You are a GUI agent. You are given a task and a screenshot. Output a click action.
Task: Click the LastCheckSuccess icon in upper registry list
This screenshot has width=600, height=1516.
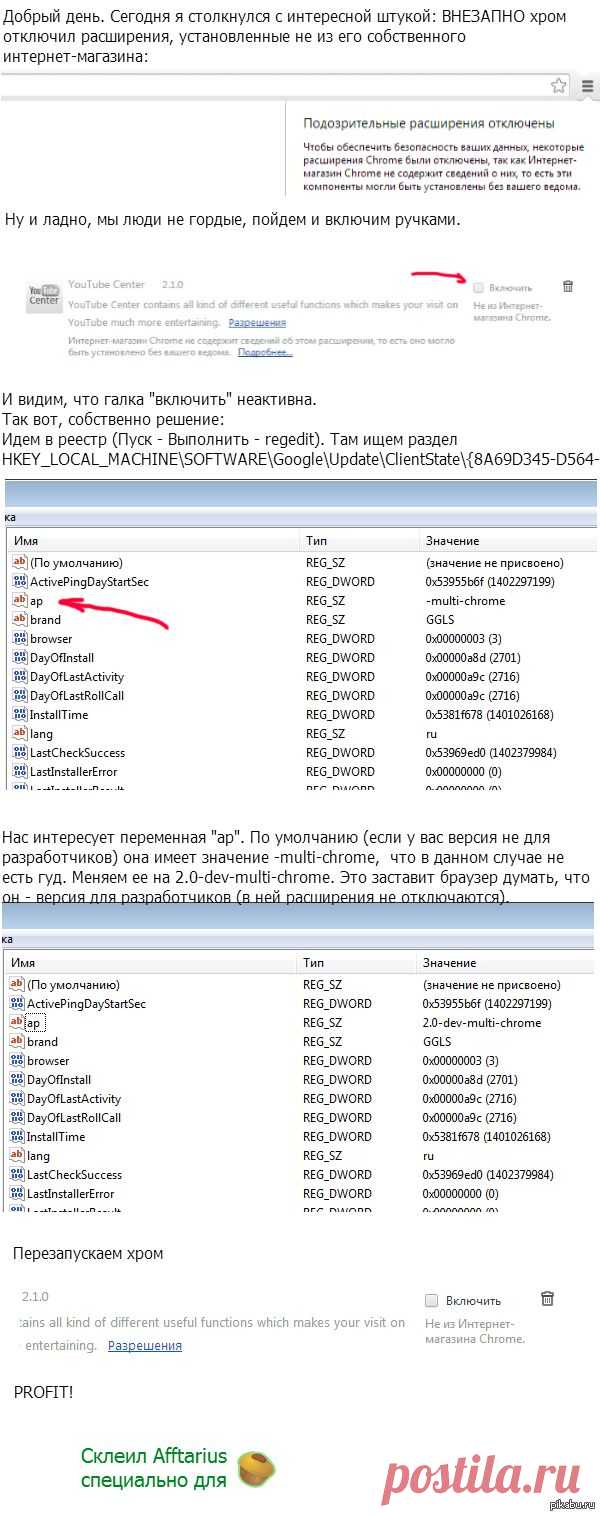[x=19, y=752]
